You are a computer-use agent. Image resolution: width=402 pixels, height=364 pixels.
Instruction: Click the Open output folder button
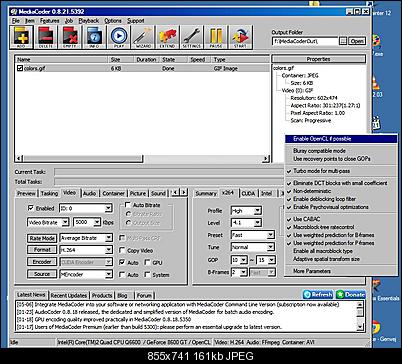coord(357,41)
